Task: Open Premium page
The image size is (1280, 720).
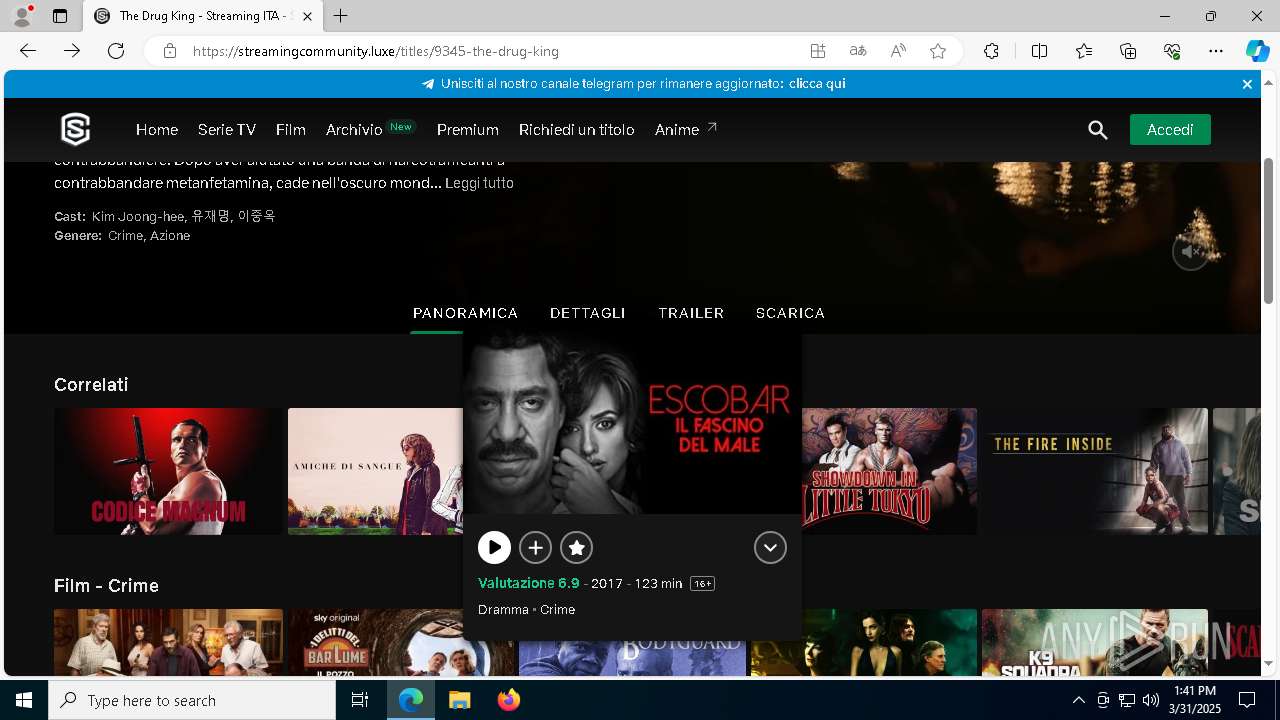Action: click(x=468, y=130)
